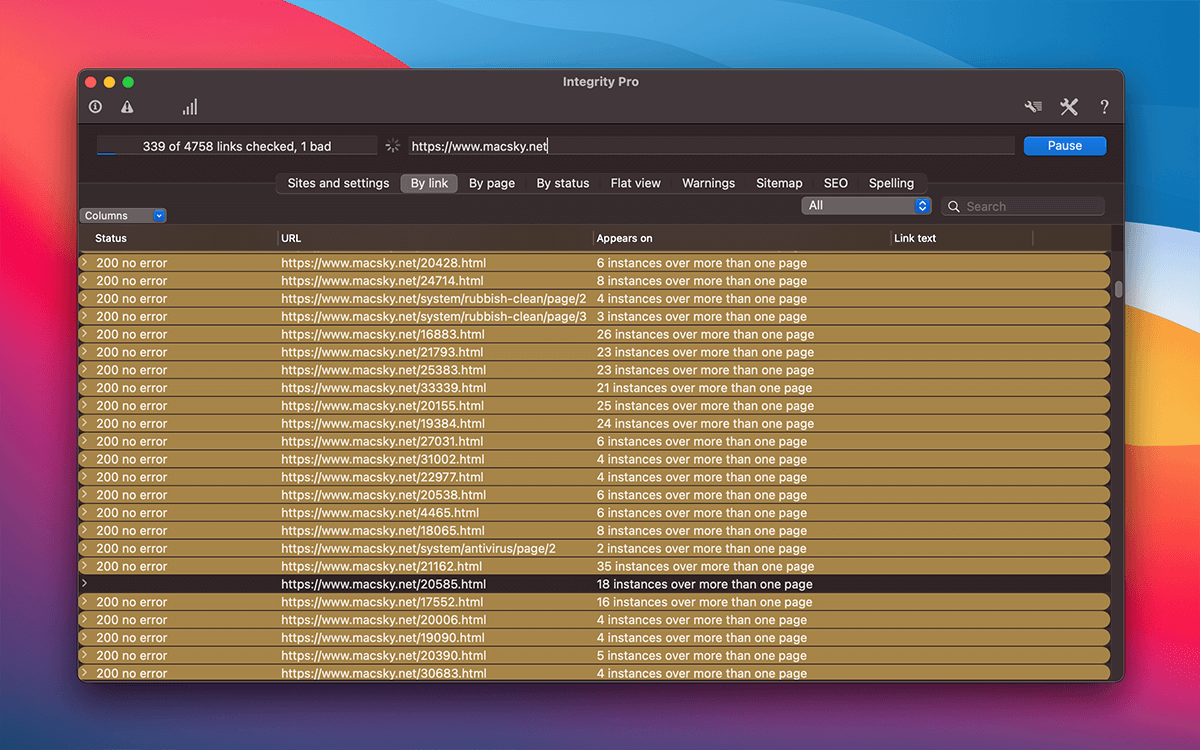
Task: Open the signal bars chart icon
Action: click(x=190, y=107)
